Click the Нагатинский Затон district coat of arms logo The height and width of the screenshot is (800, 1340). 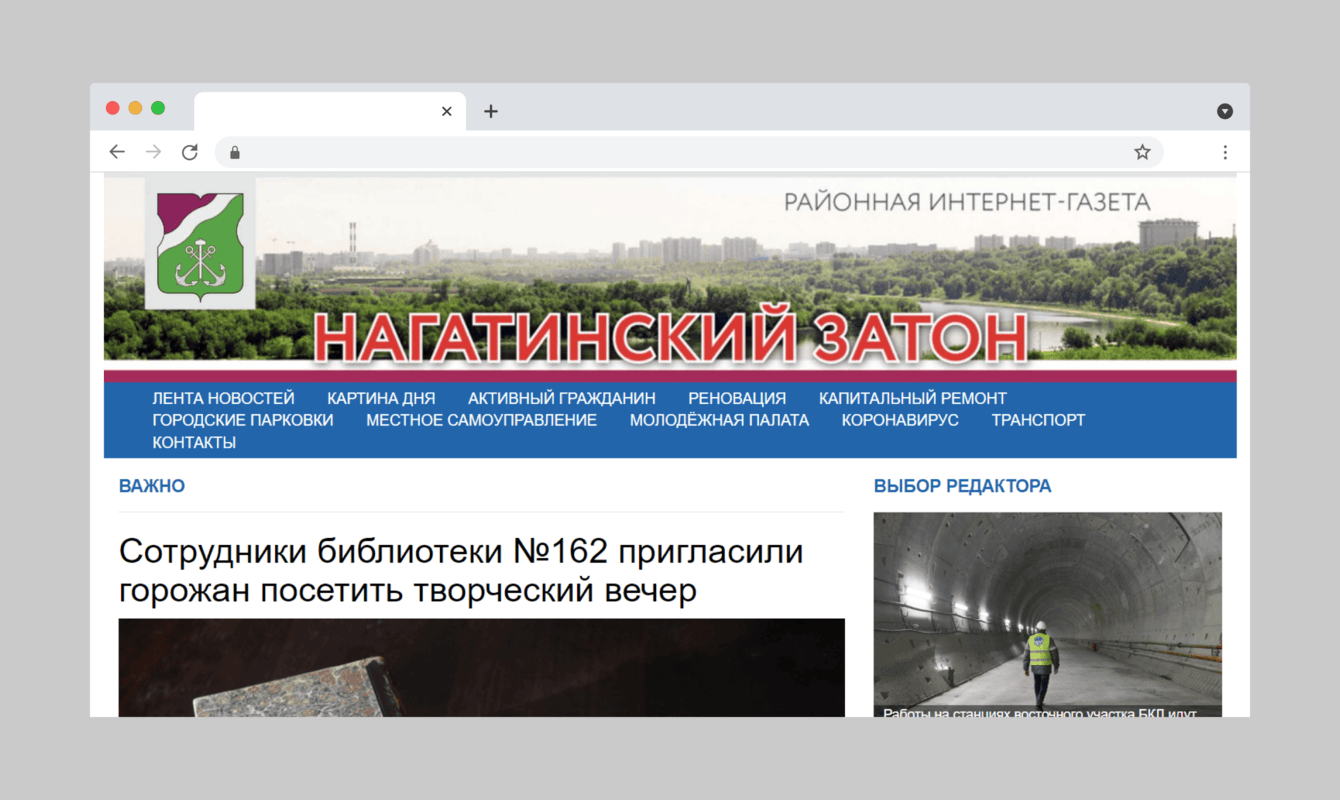click(199, 244)
